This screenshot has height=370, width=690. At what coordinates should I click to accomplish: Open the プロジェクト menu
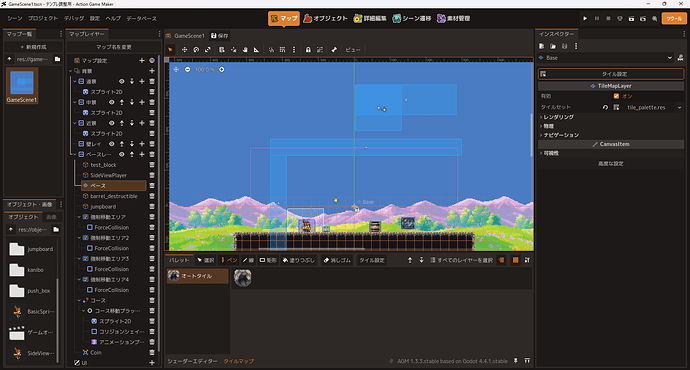tap(43, 18)
